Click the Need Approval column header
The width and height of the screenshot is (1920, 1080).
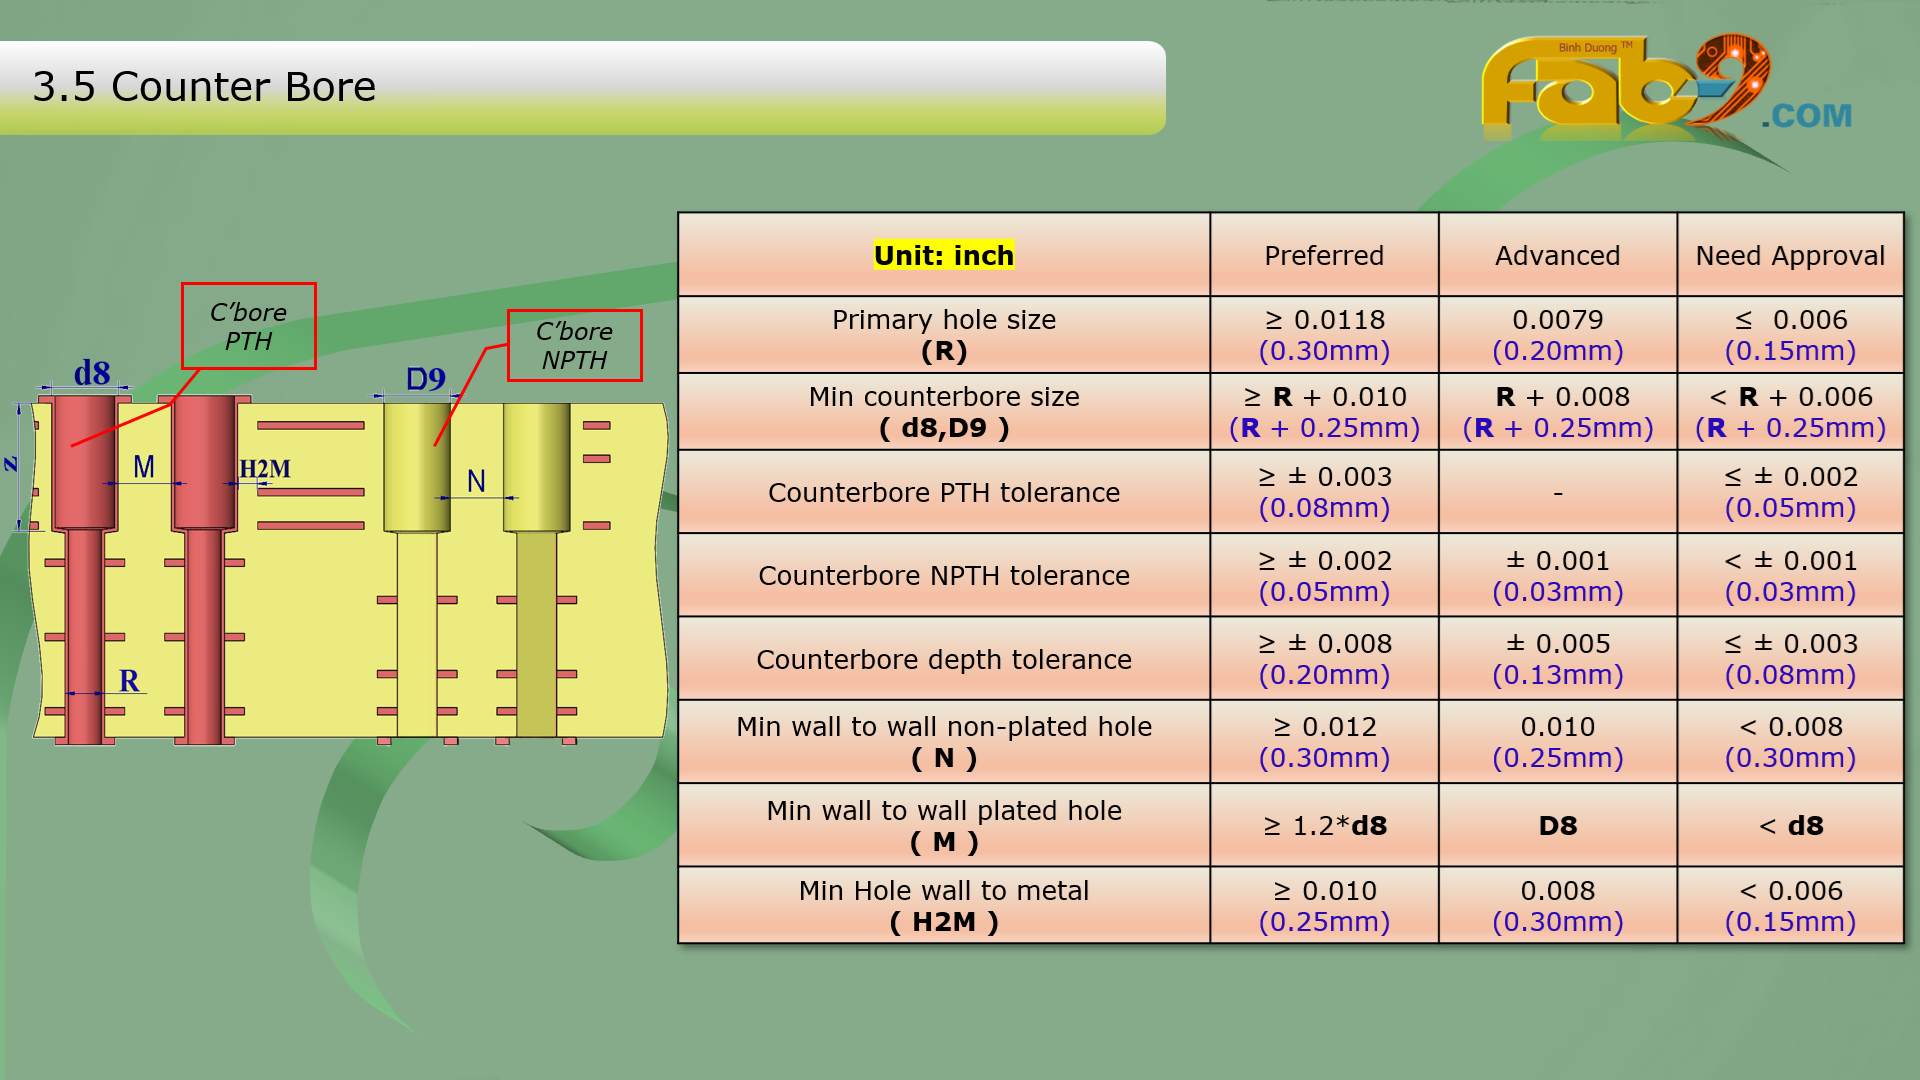pos(1790,255)
